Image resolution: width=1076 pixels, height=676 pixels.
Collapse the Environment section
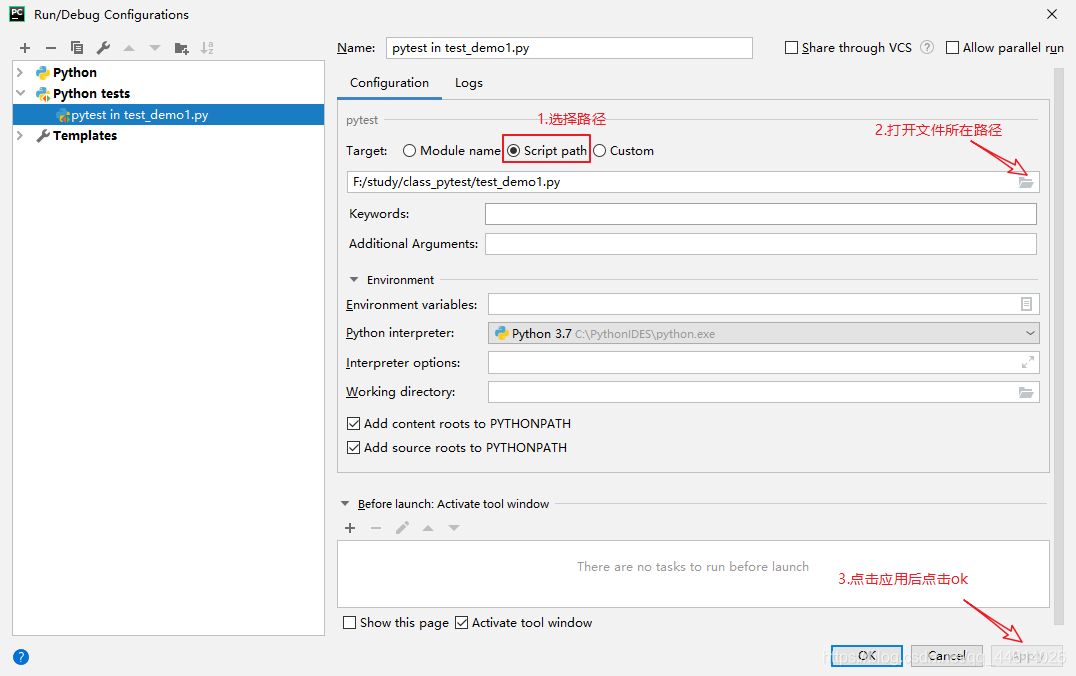tap(354, 280)
